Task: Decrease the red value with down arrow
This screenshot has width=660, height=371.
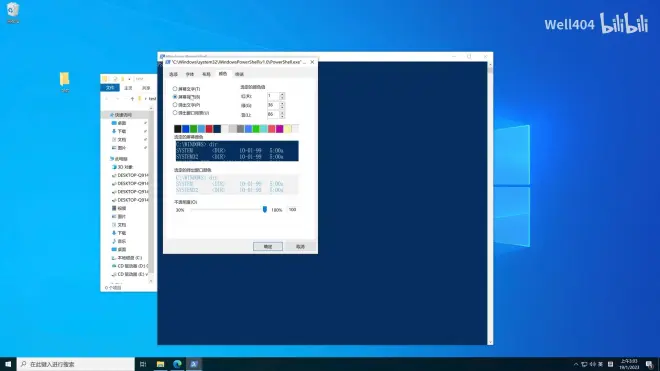Action: 282,98
